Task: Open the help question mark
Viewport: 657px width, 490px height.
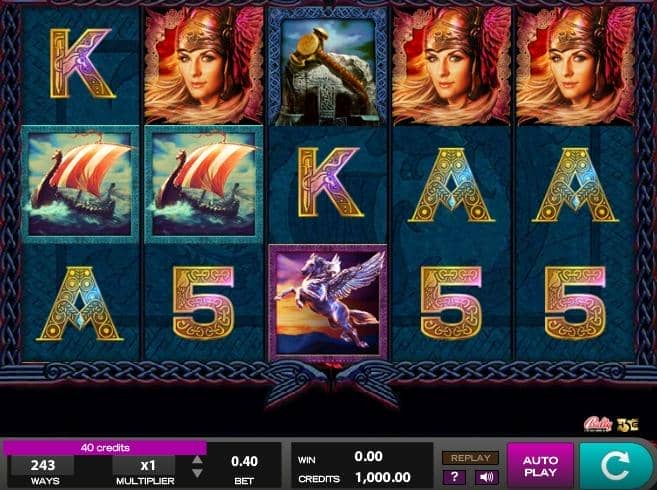Action: coord(454,477)
